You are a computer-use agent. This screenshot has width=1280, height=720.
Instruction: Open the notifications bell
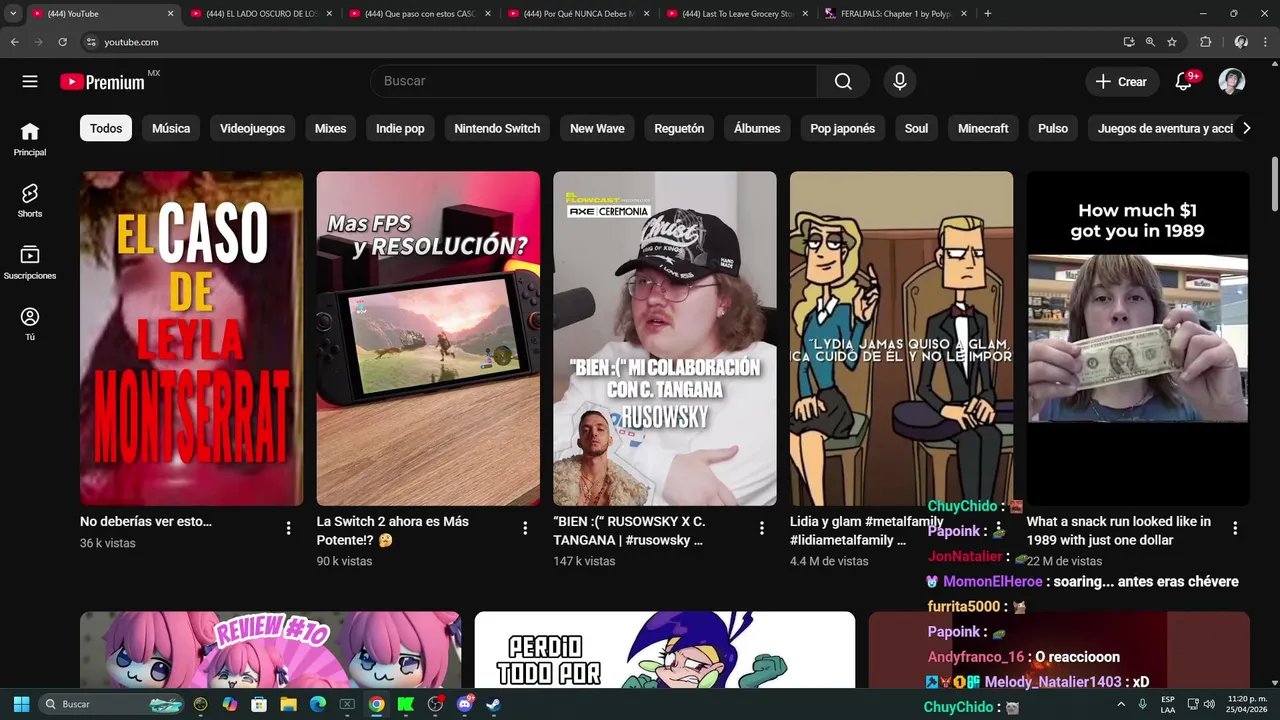click(1183, 82)
